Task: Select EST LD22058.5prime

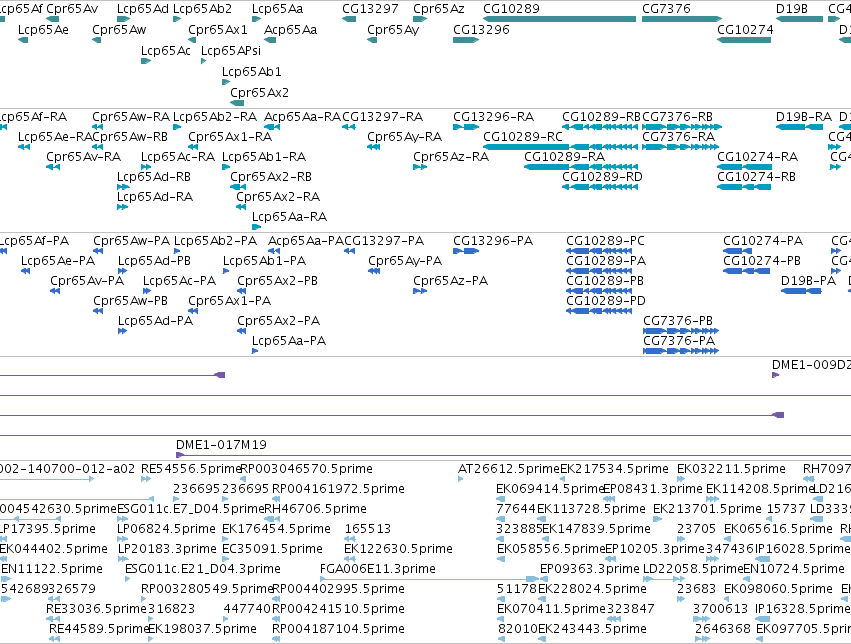Action: (663, 579)
